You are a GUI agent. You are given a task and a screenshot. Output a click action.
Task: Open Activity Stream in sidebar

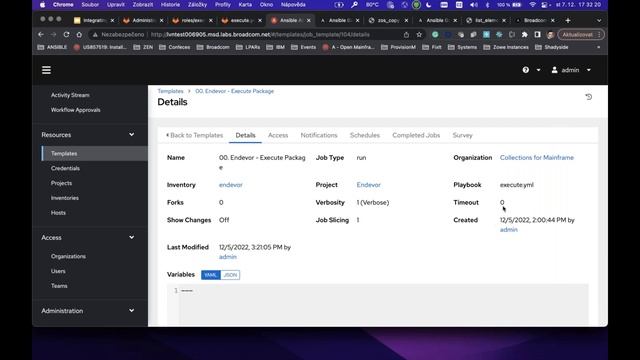[x=70, y=95]
